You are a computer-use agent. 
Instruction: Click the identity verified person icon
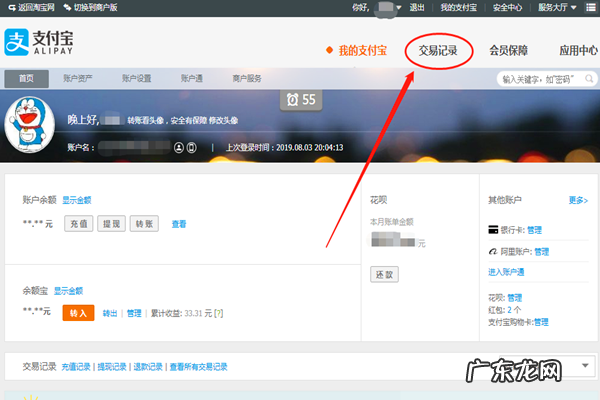179,147
